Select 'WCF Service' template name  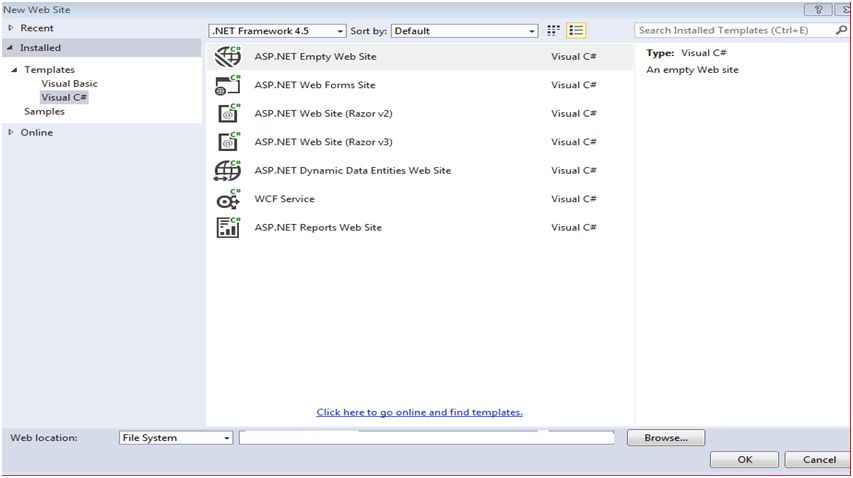click(285, 199)
